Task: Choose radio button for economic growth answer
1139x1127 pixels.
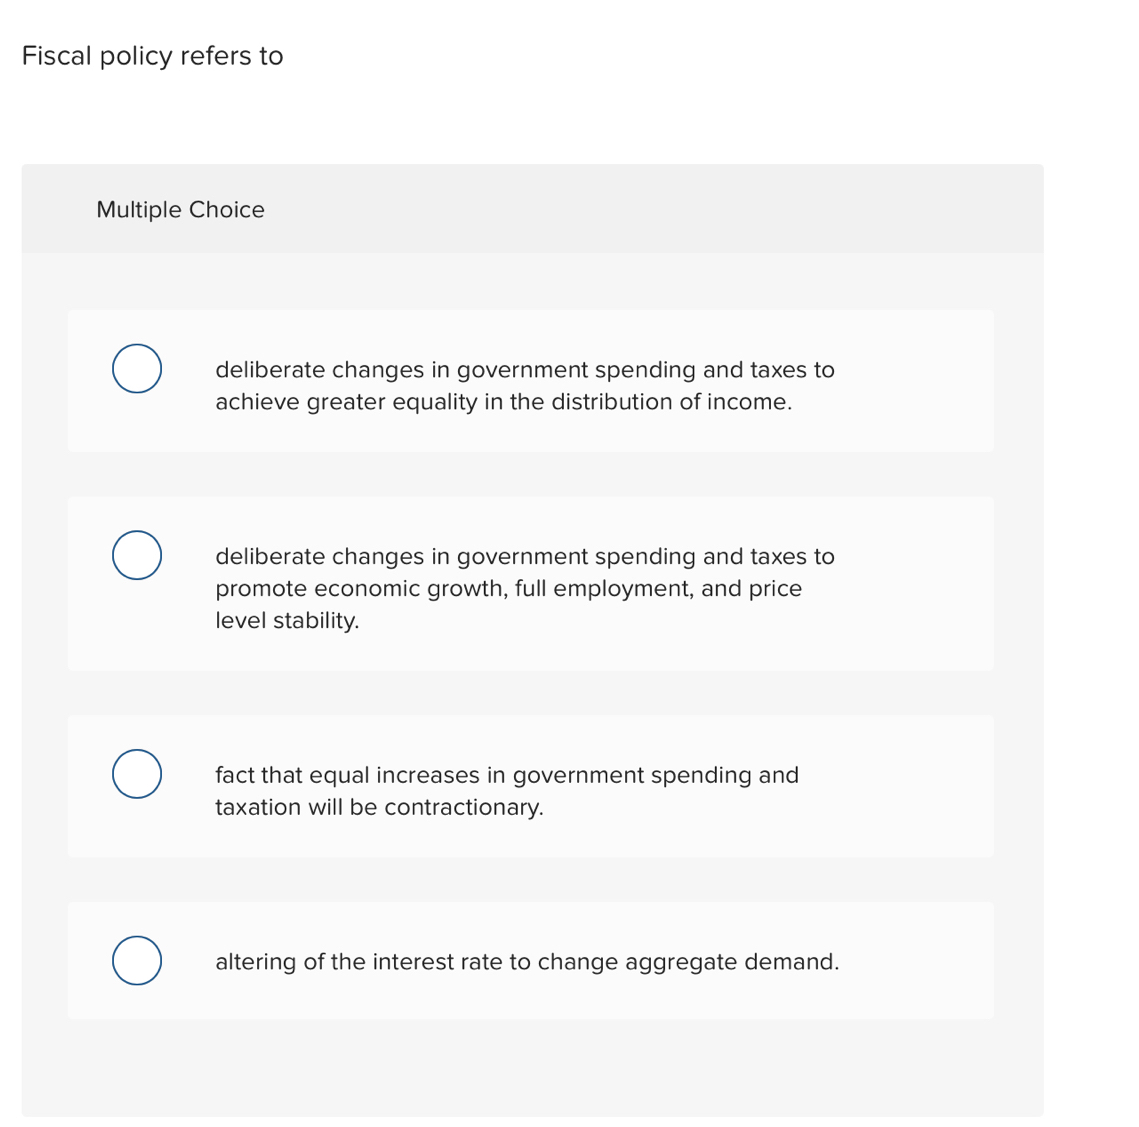Action: tap(137, 555)
